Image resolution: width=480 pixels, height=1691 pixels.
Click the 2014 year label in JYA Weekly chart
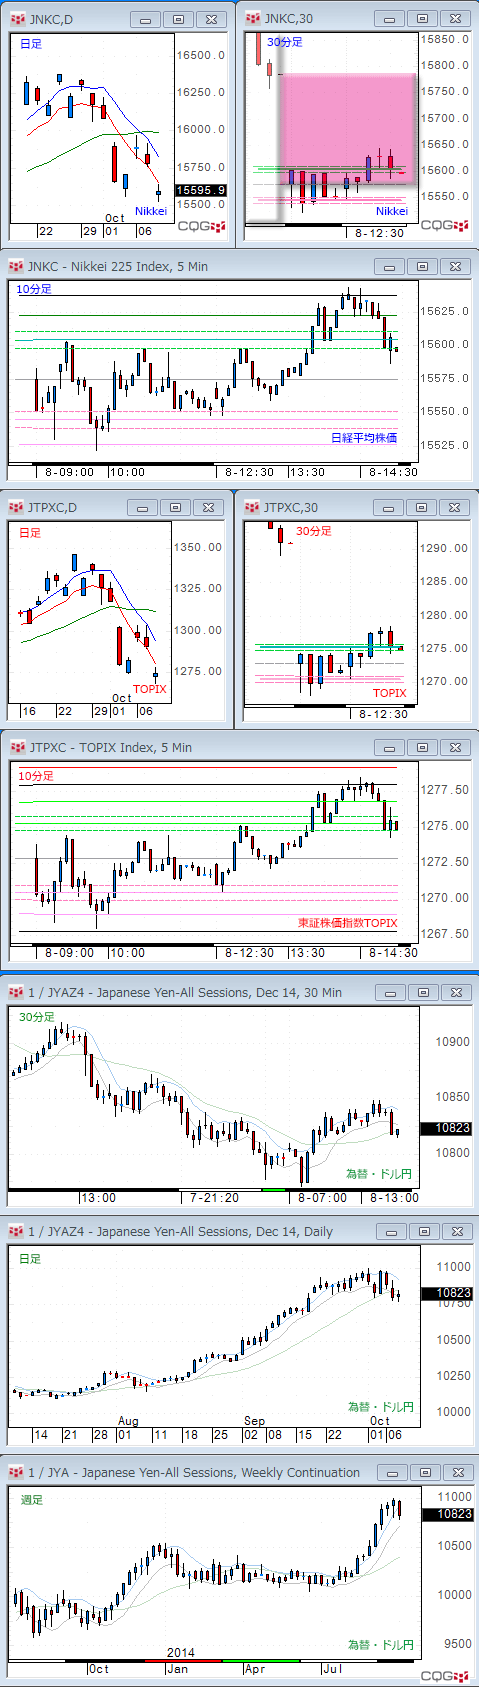click(181, 1653)
